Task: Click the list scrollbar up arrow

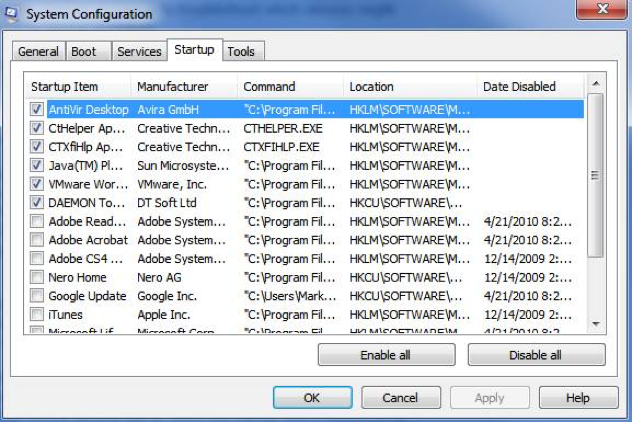Action: tap(596, 83)
